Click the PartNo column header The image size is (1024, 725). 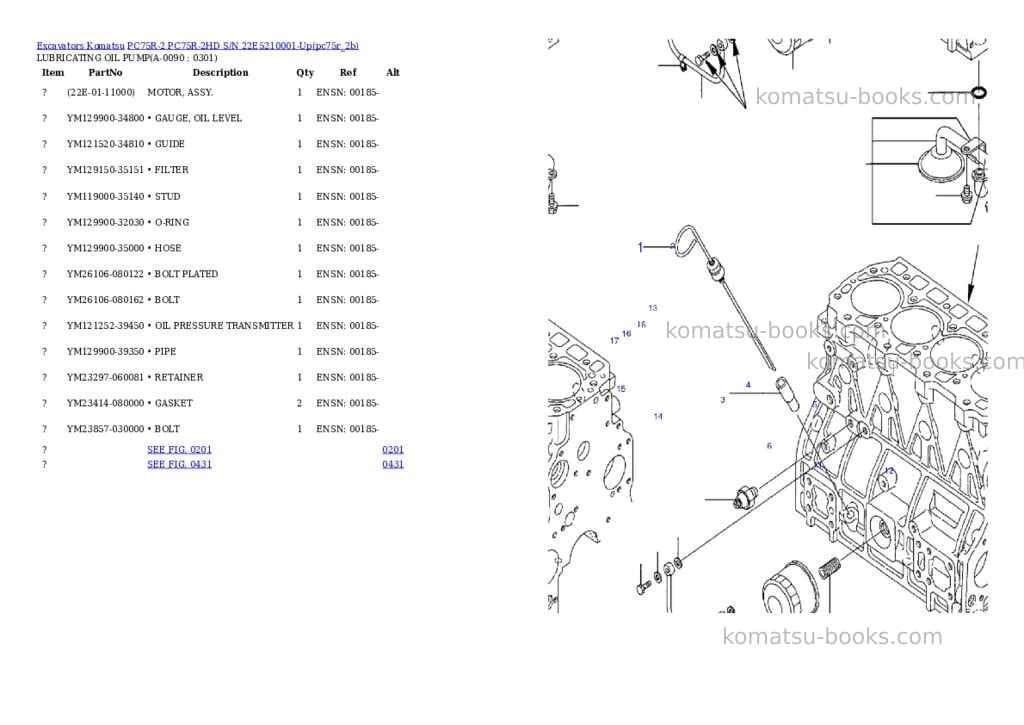pos(105,72)
